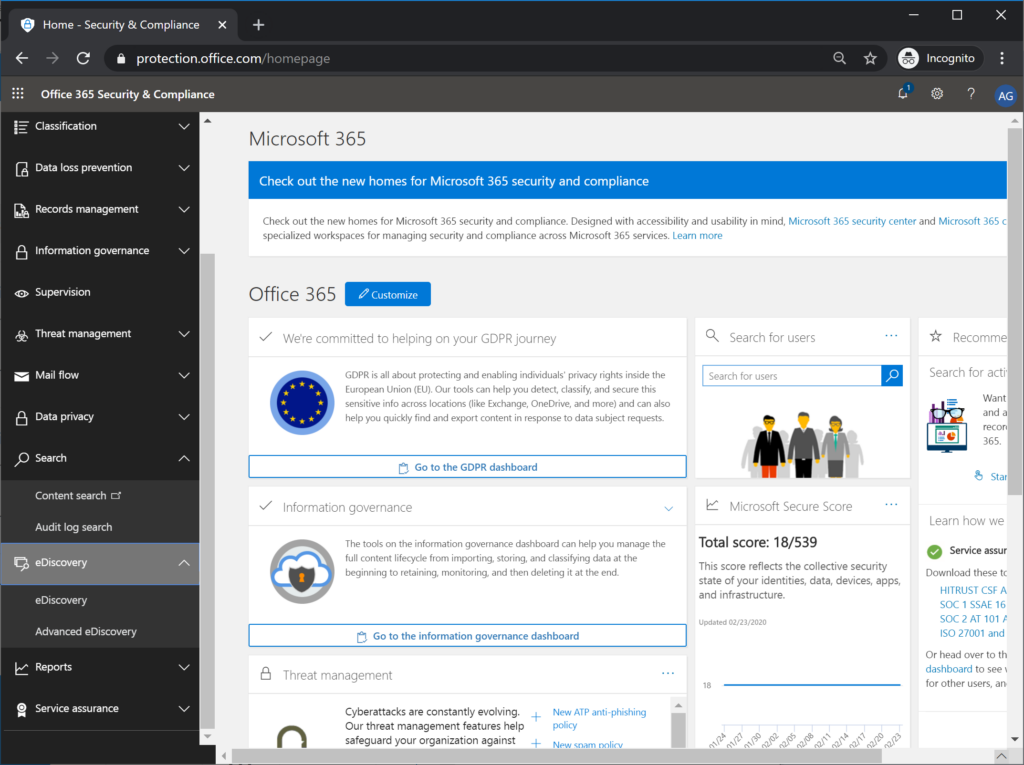The height and width of the screenshot is (765, 1024).
Task: Open the Help question mark
Action: click(x=970, y=93)
